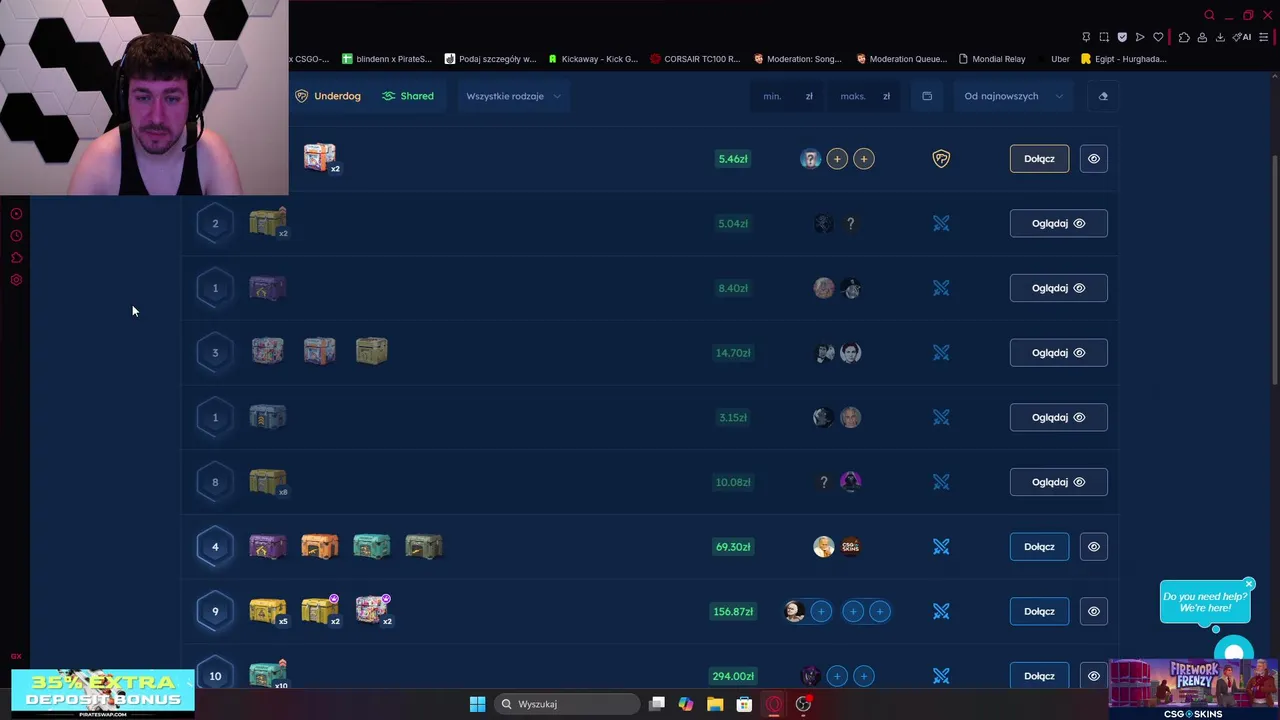Screen dimensions: 1280x720
Task: Click player avatar in the 69.30zł battle
Action: pos(823,546)
